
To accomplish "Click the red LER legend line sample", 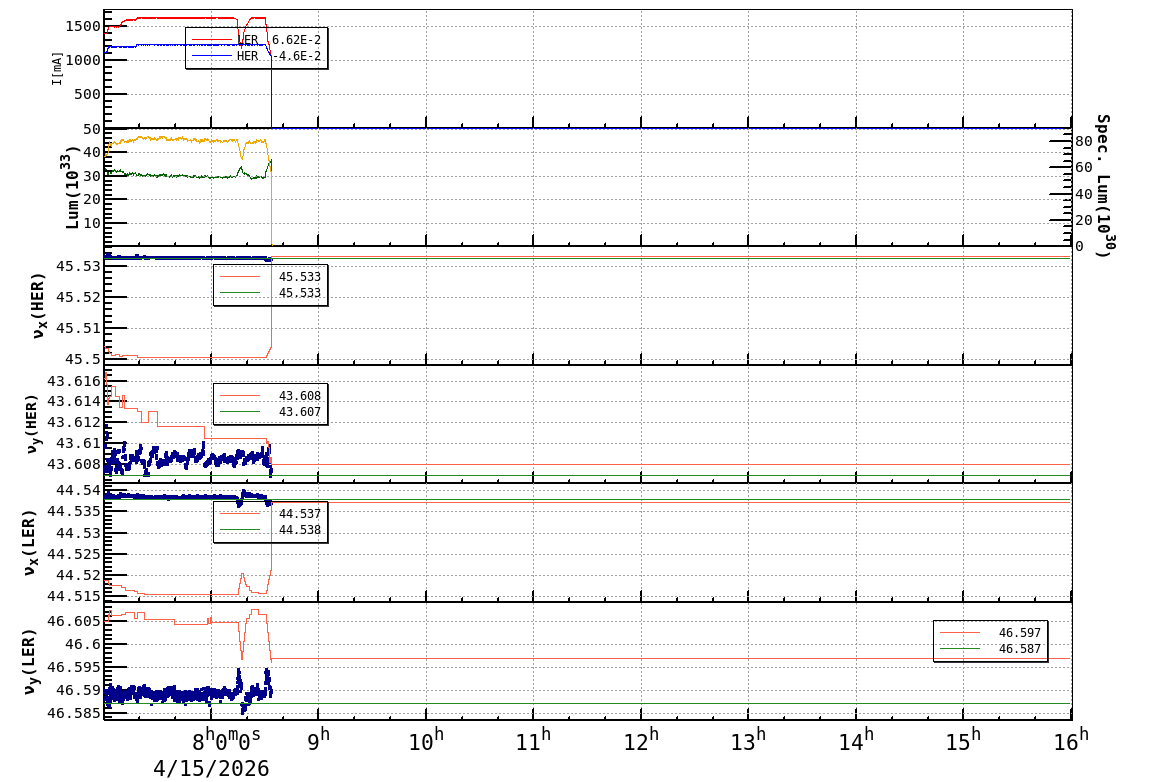I will click(x=211, y=40).
